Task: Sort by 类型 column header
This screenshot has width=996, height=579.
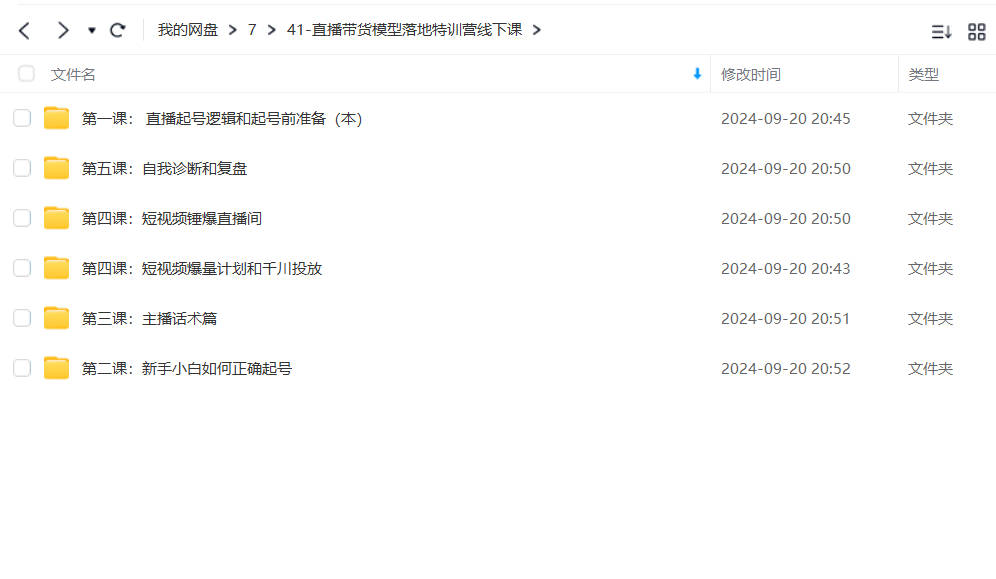Action: coord(923,74)
